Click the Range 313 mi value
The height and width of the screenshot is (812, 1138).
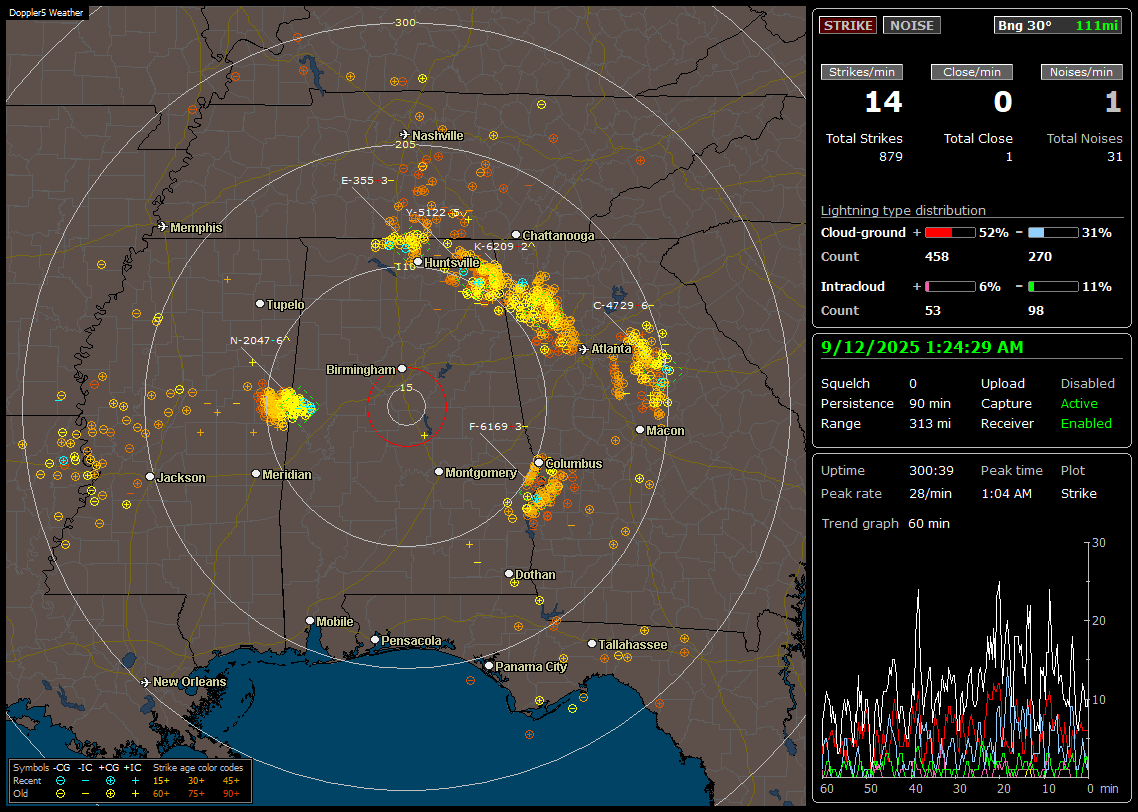930,424
